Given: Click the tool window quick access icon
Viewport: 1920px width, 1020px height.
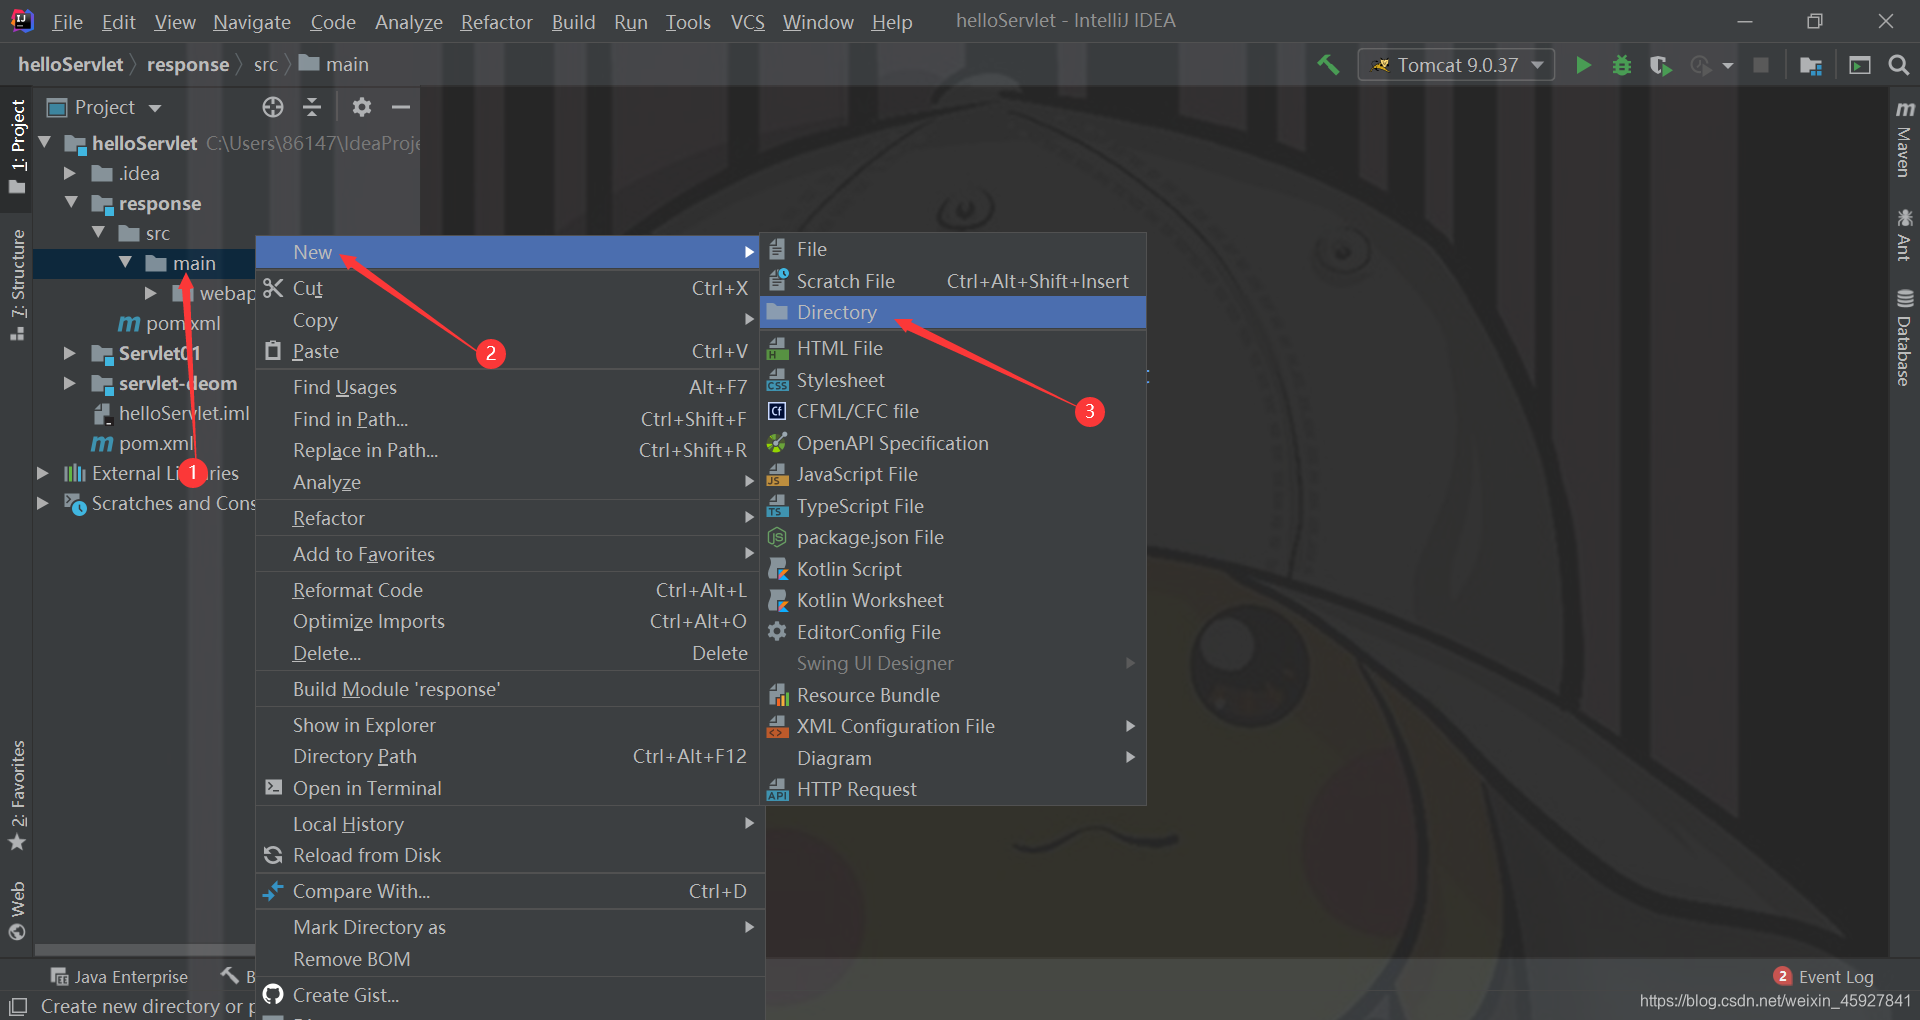Looking at the screenshot, I should [x=18, y=1007].
